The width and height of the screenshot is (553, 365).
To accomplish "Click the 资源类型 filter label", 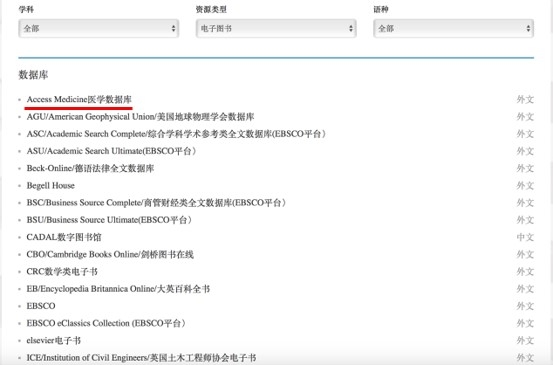I will point(211,10).
